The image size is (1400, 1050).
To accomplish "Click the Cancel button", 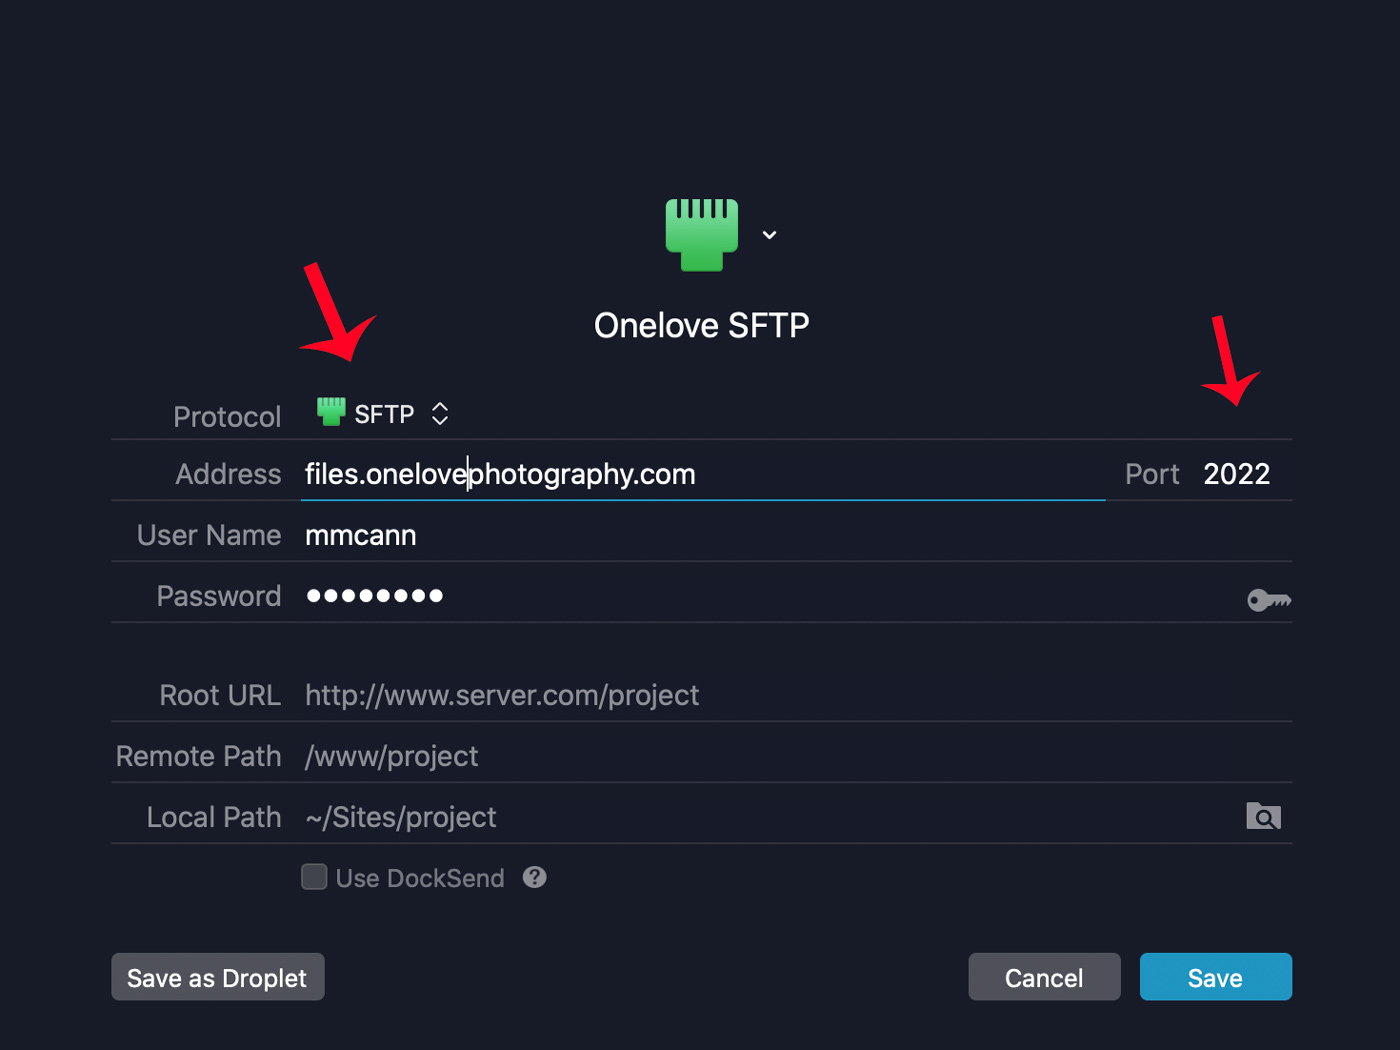I will tap(1043, 977).
